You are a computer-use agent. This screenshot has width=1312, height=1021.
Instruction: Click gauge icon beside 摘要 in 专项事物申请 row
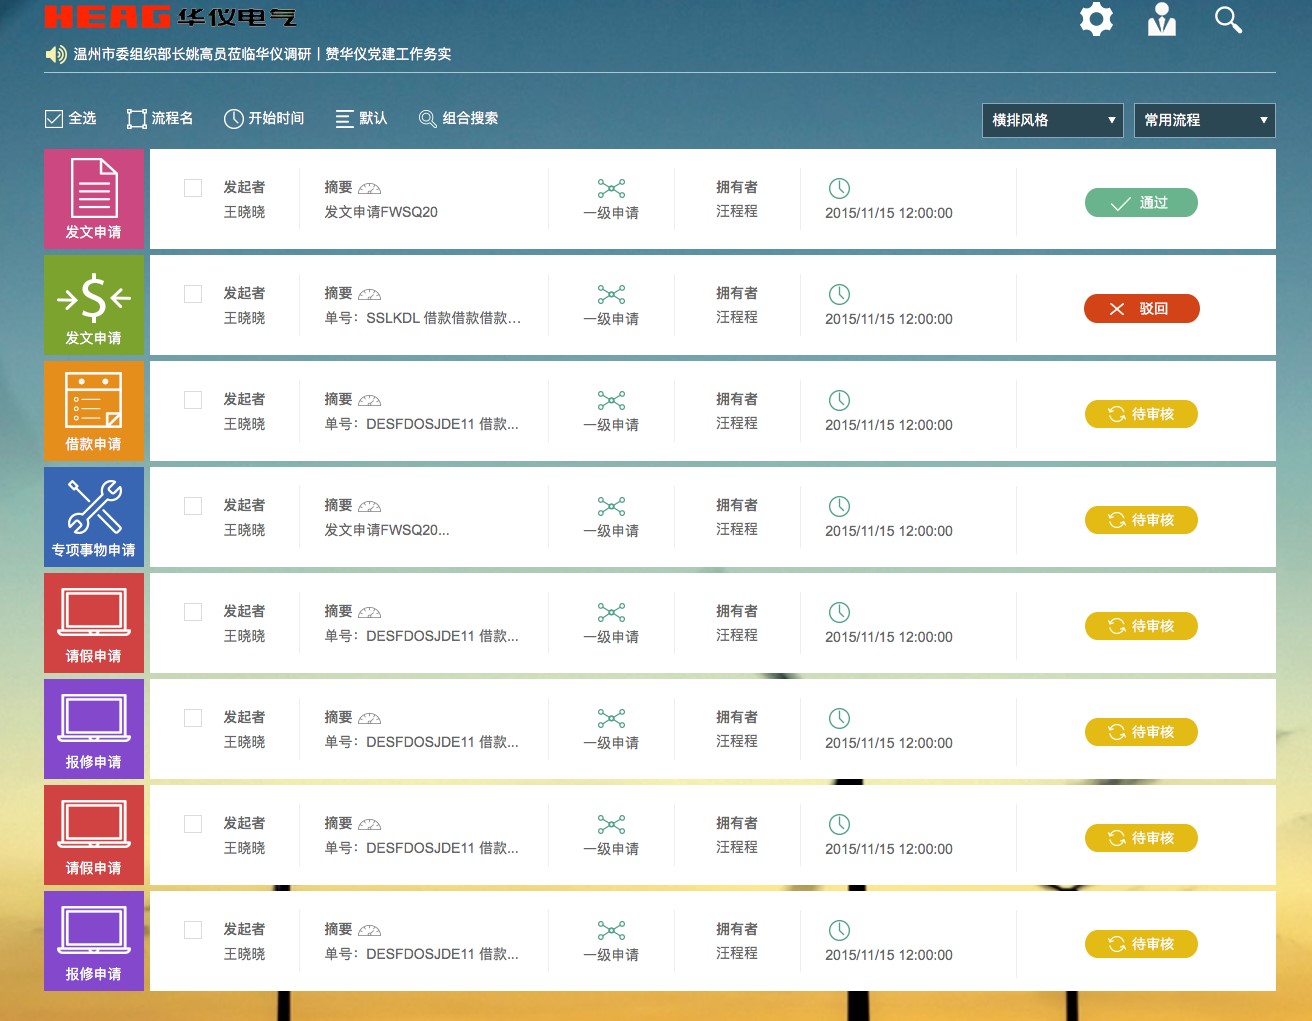tap(370, 506)
